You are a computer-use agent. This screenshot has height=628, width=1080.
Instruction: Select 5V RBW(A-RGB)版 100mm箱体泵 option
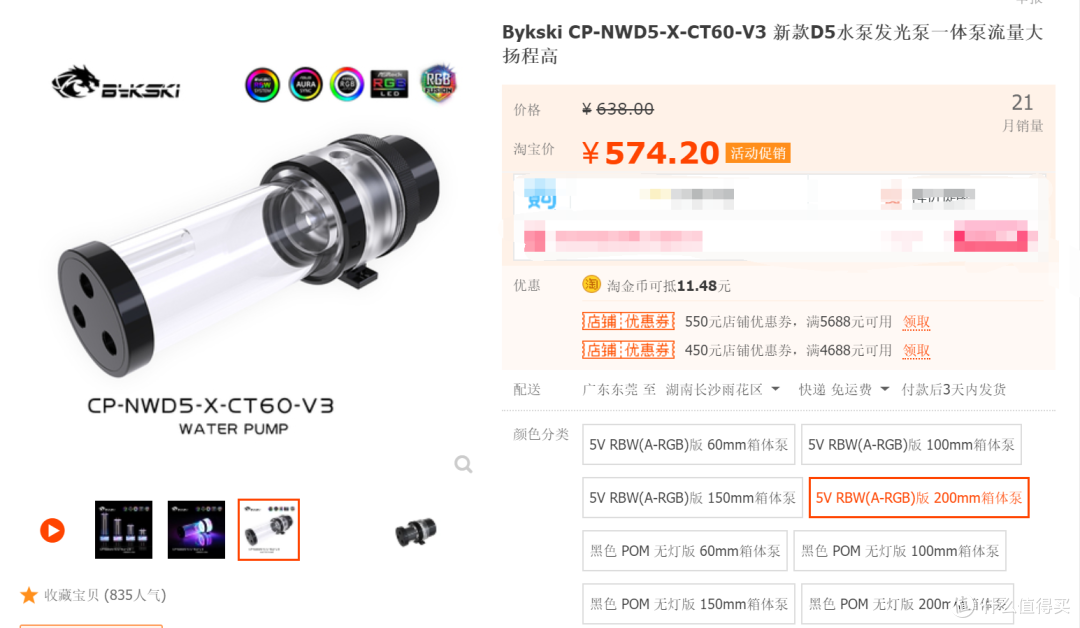pyautogui.click(x=911, y=445)
